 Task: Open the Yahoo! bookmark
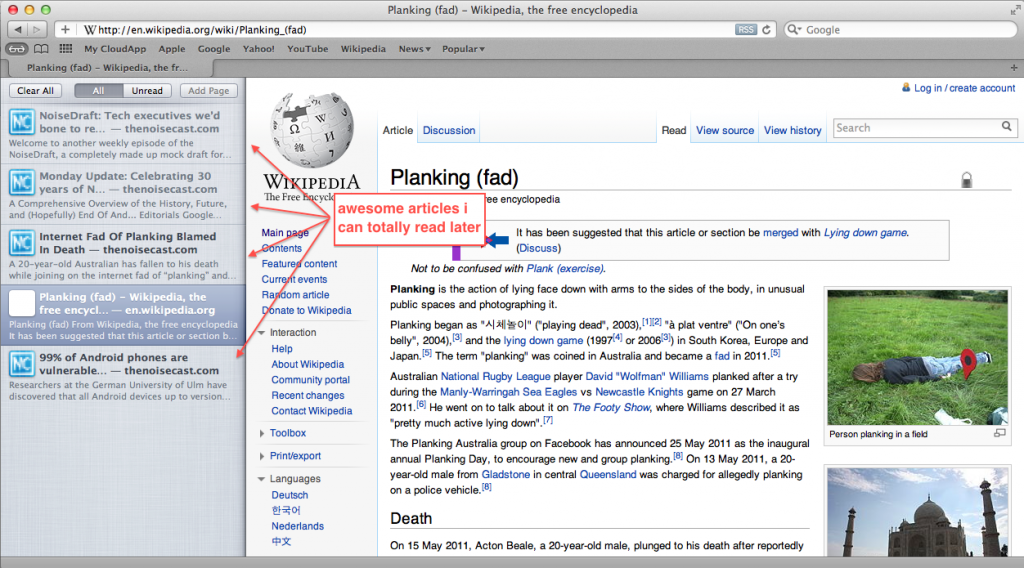coord(258,49)
